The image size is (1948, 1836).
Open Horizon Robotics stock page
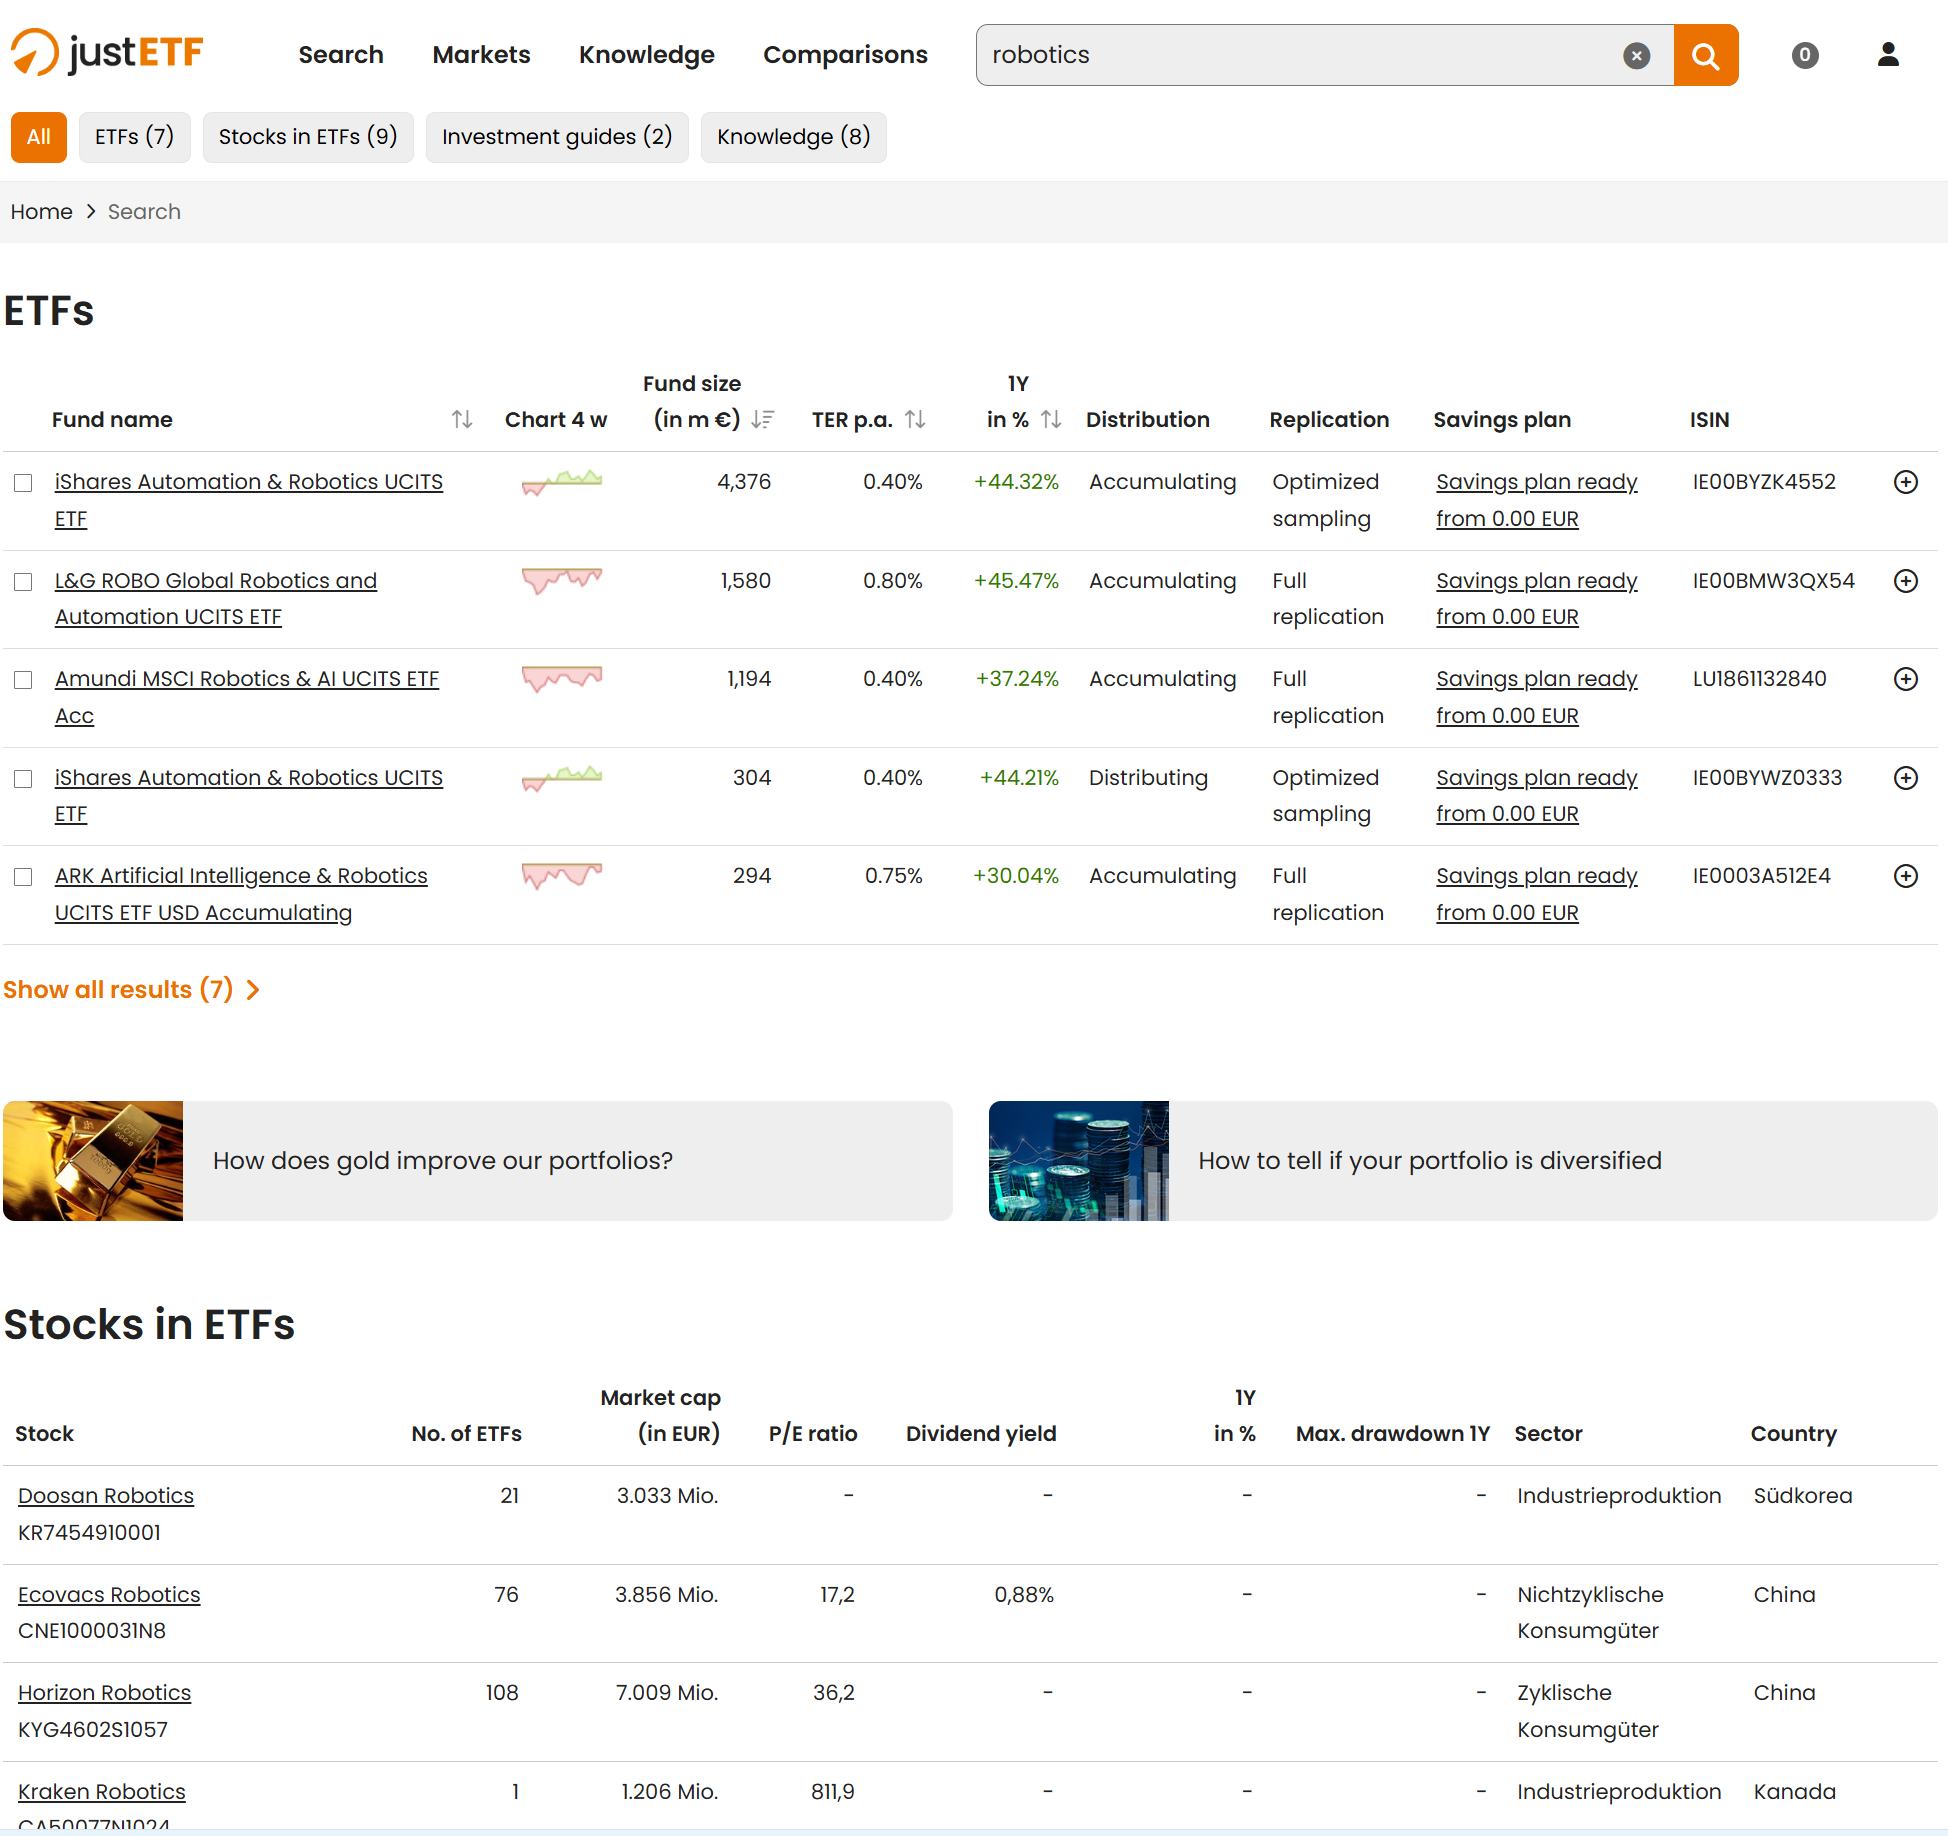104,1693
